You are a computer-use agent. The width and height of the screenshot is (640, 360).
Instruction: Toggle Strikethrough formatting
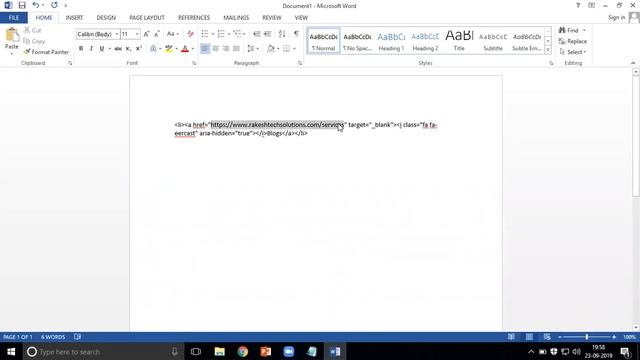pyautogui.click(x=118, y=49)
